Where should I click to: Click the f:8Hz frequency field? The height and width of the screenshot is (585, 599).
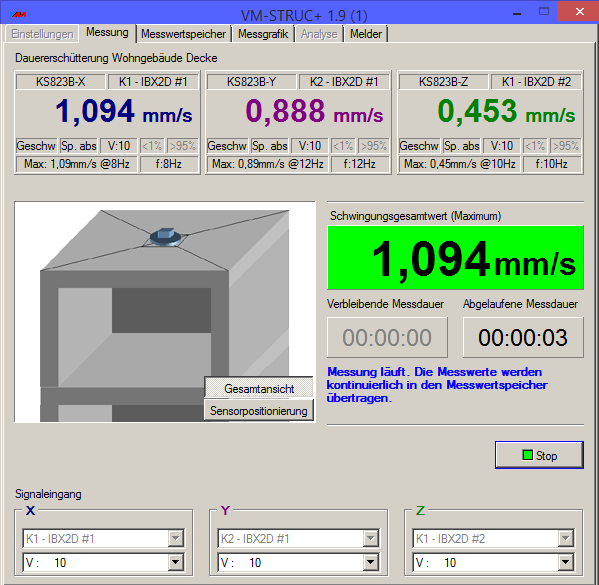coord(168,164)
